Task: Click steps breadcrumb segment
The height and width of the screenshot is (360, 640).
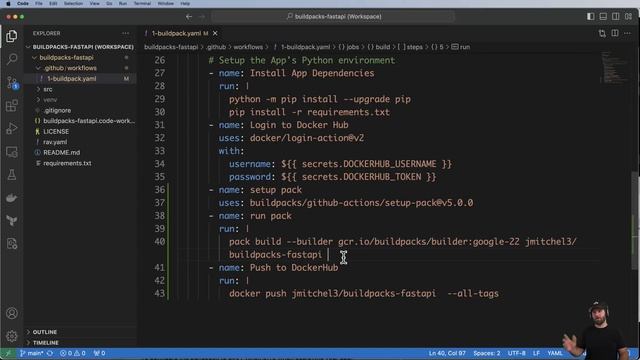Action: point(410,47)
